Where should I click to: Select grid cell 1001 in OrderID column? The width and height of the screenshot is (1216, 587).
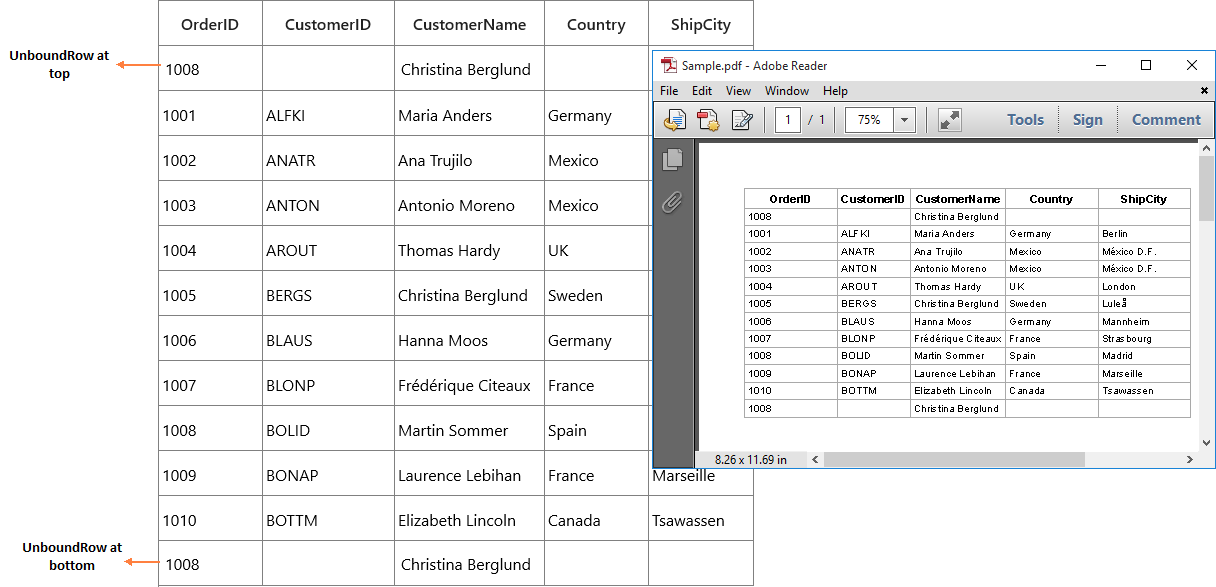click(210, 115)
